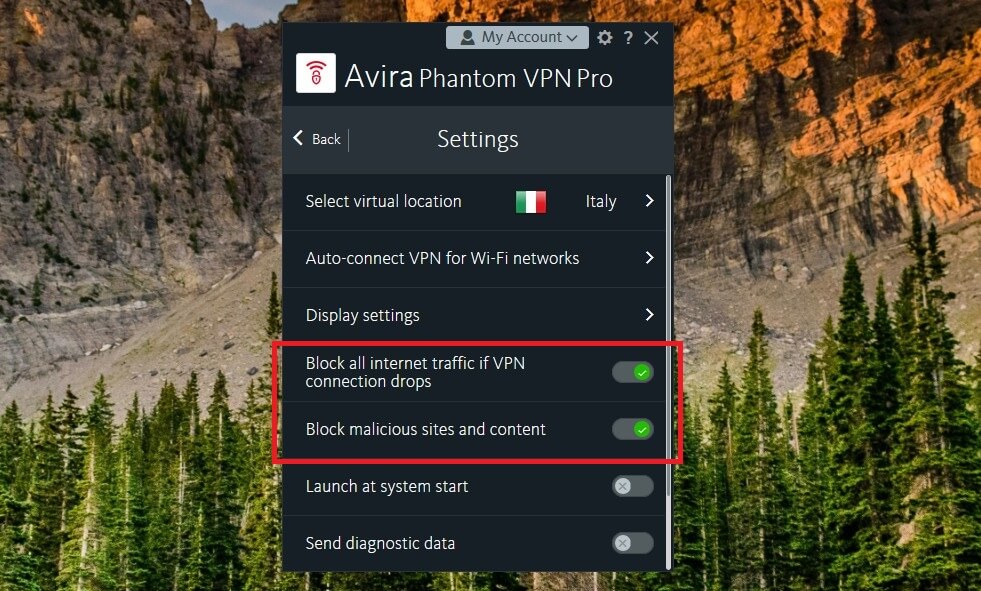Go back using the Back button
Viewport: 981px width, 591px height.
pyautogui.click(x=317, y=139)
